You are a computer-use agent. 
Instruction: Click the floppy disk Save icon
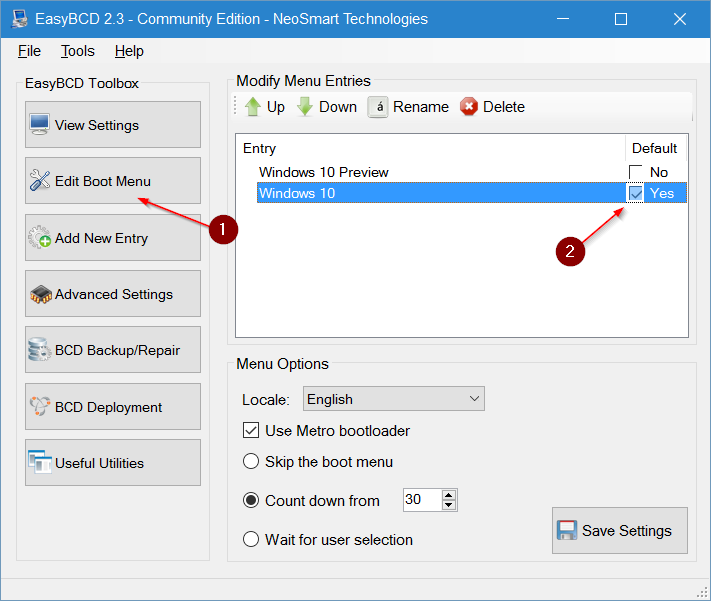click(x=567, y=530)
